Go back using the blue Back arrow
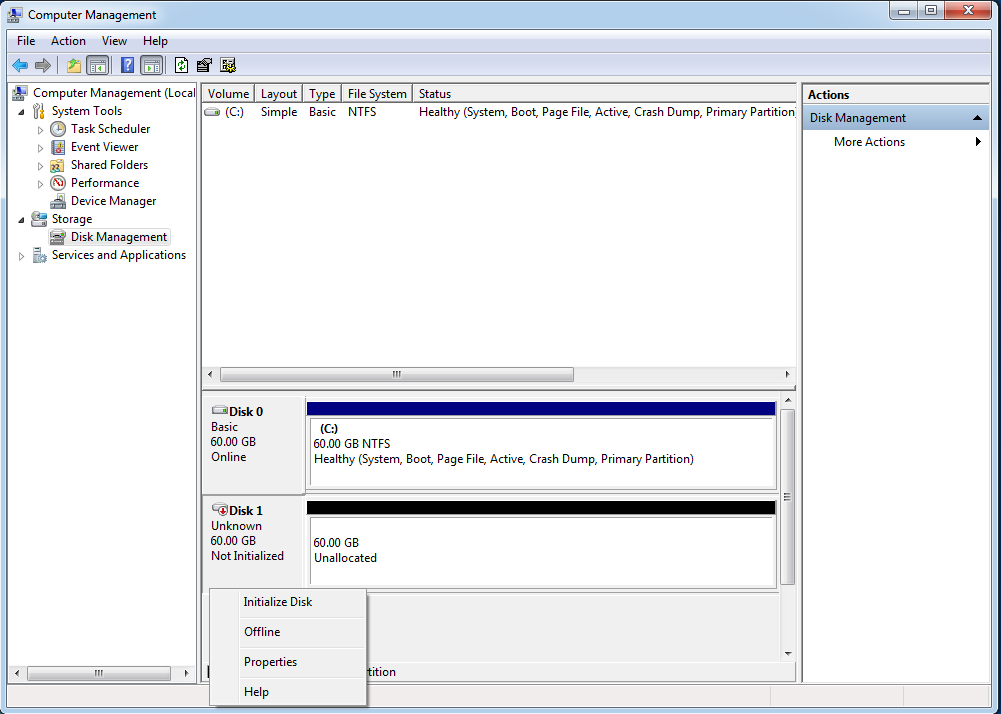The height and width of the screenshot is (714, 1001). coord(20,65)
